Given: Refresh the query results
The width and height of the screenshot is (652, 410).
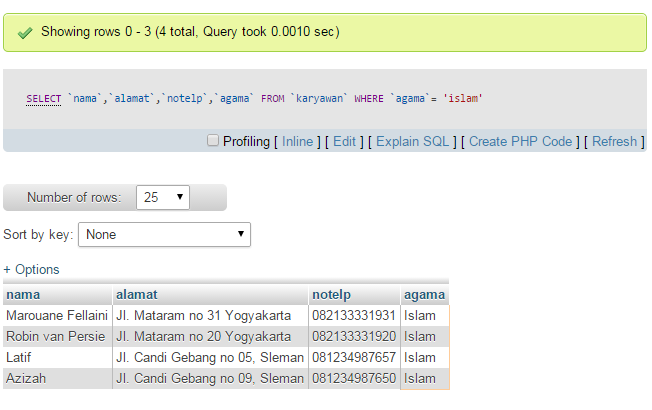Looking at the screenshot, I should point(614,141).
